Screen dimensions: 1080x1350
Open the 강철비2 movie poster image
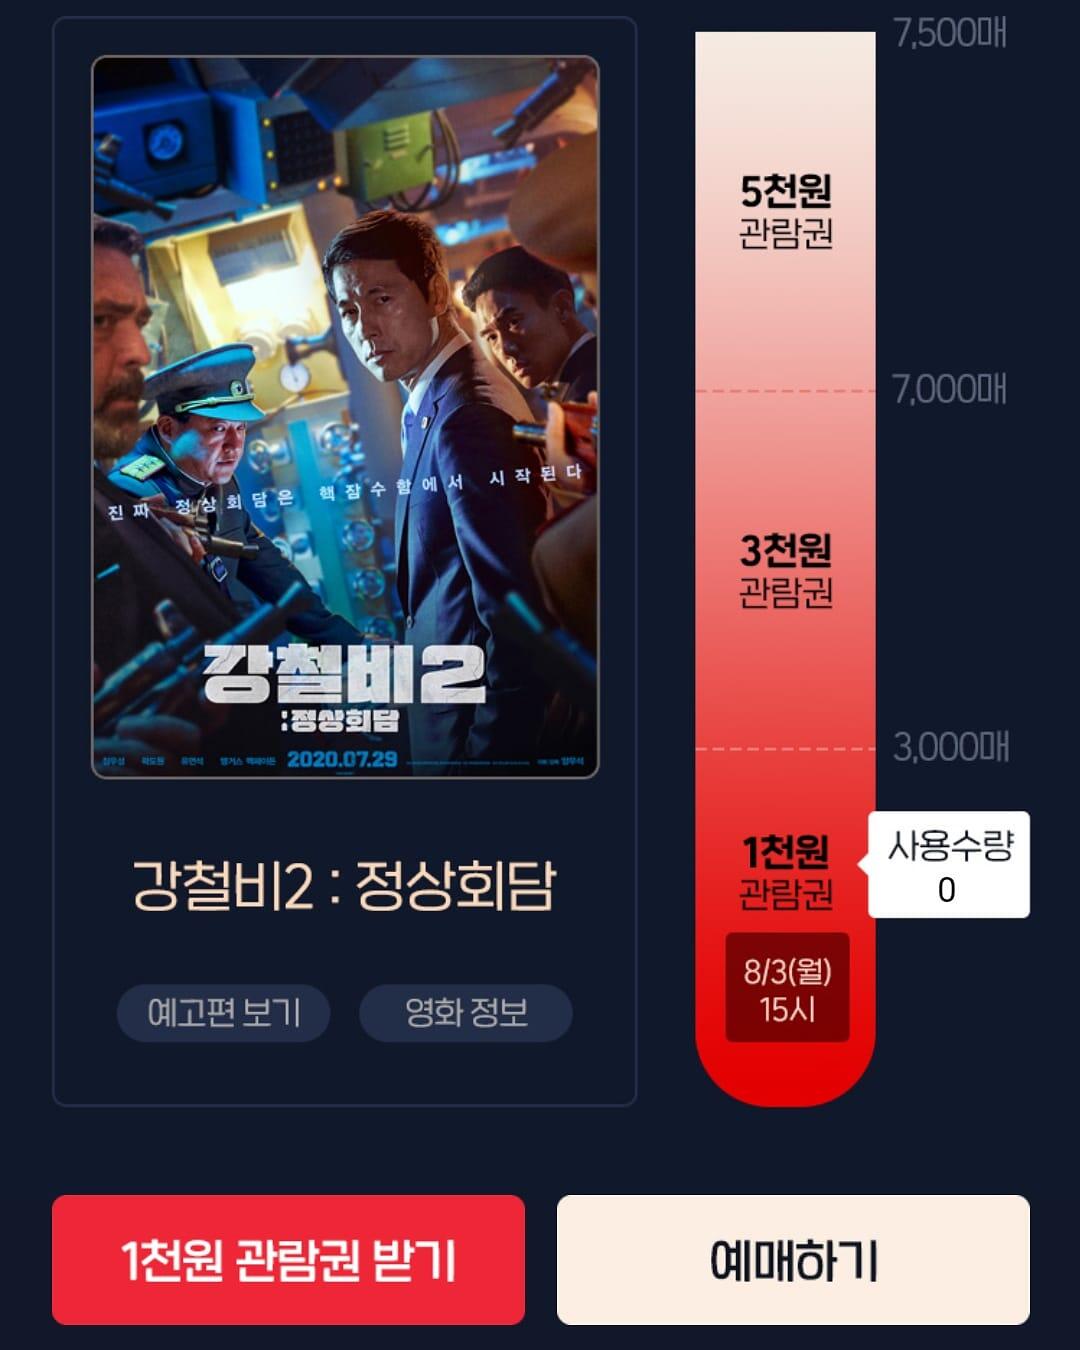pos(345,417)
